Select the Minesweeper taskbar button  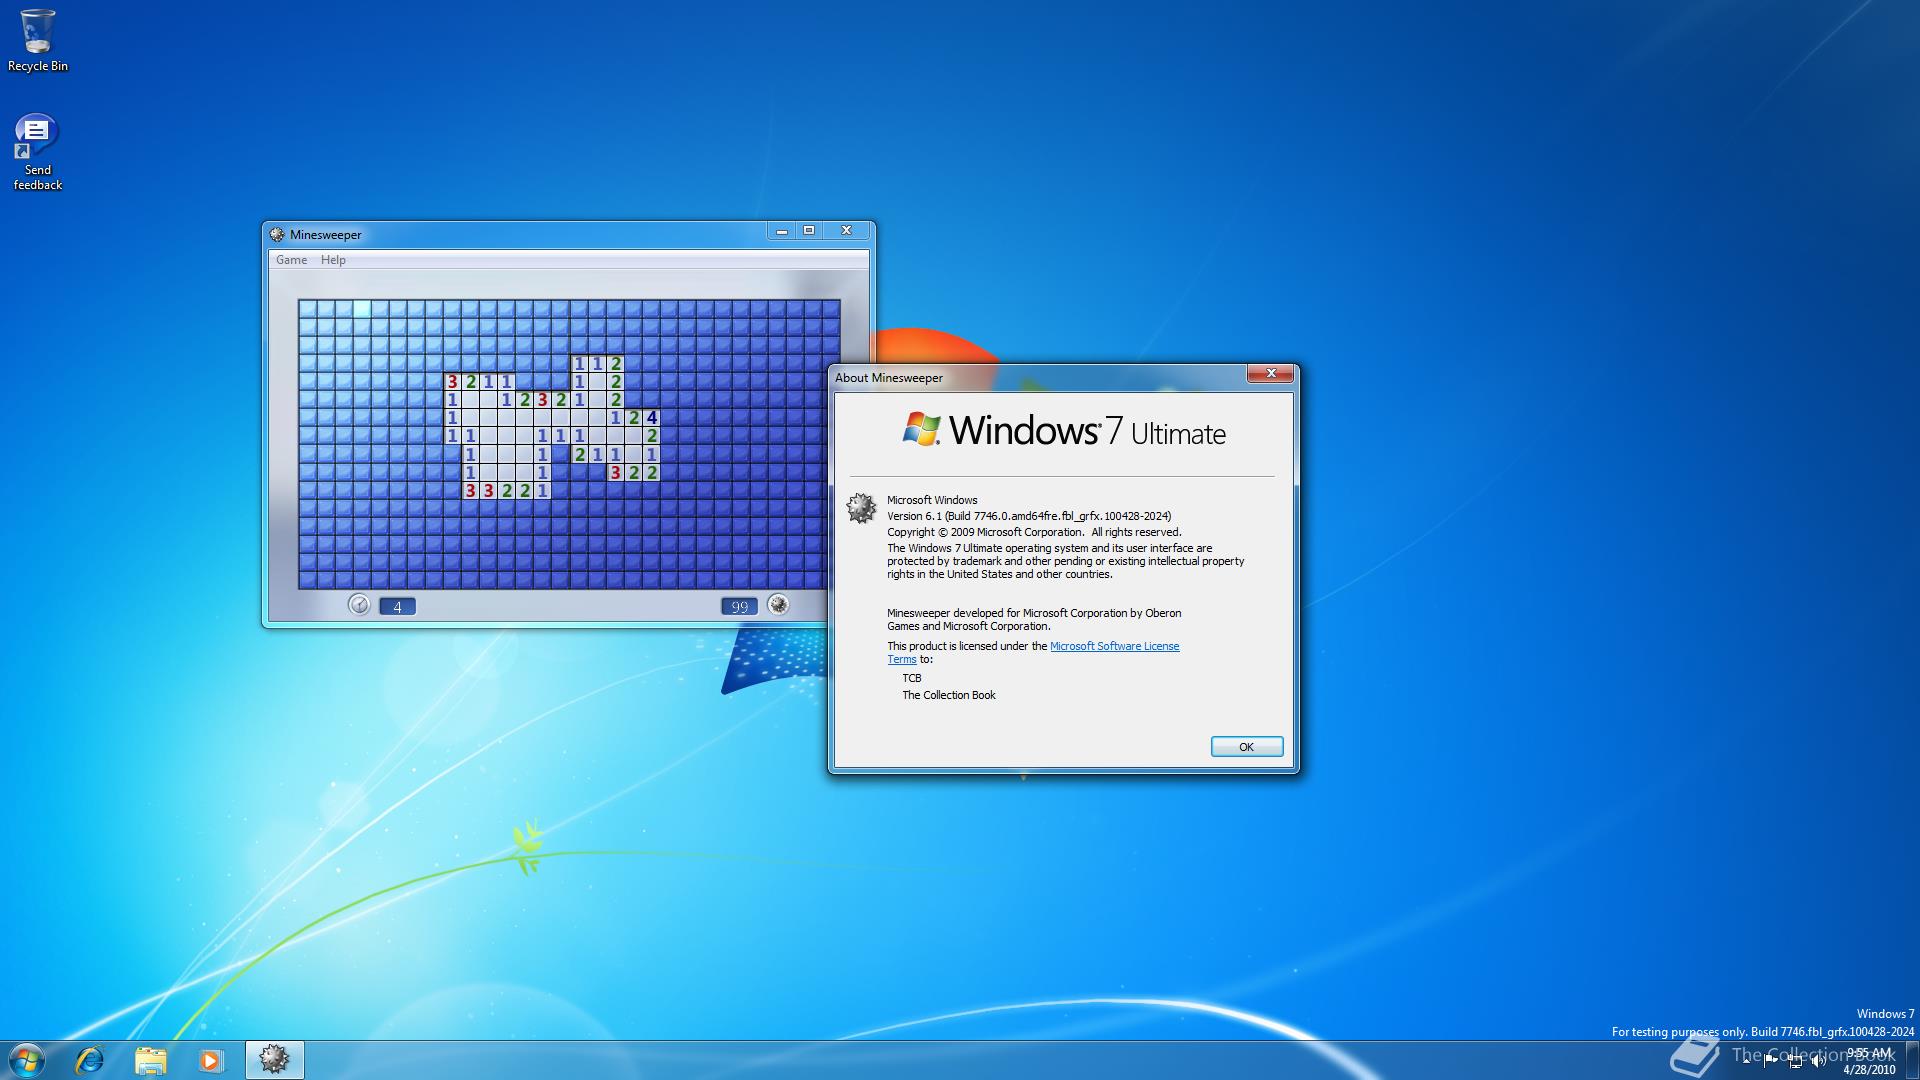(274, 1060)
